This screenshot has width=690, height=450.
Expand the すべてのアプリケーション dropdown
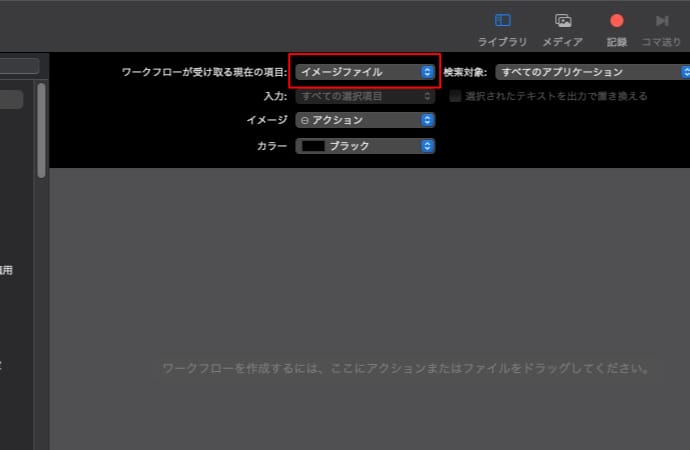(x=590, y=72)
